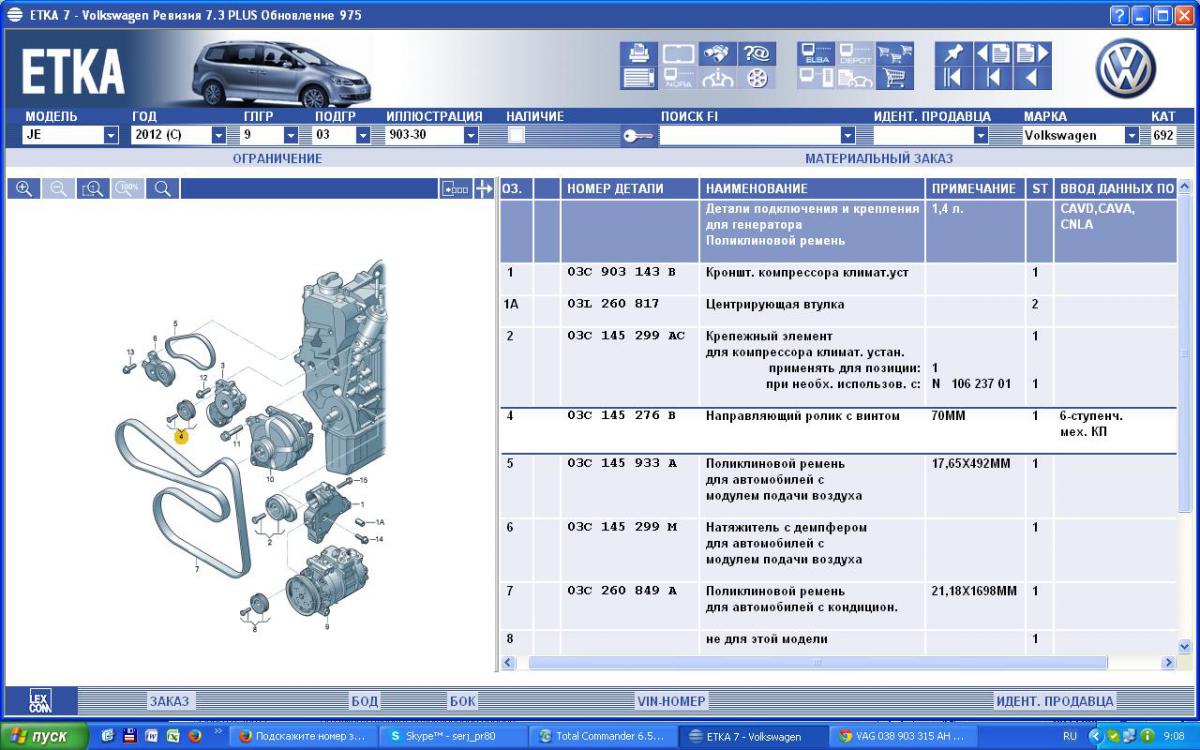1200x750 pixels.
Task: Open the single shopping cart order icon
Action: (894, 78)
